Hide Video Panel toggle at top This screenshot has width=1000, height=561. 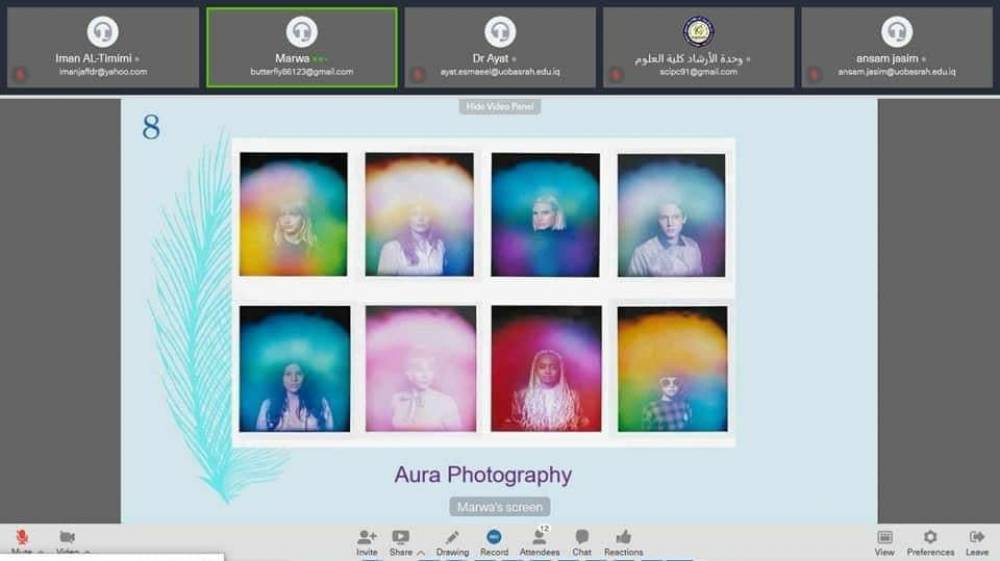pyautogui.click(x=500, y=106)
